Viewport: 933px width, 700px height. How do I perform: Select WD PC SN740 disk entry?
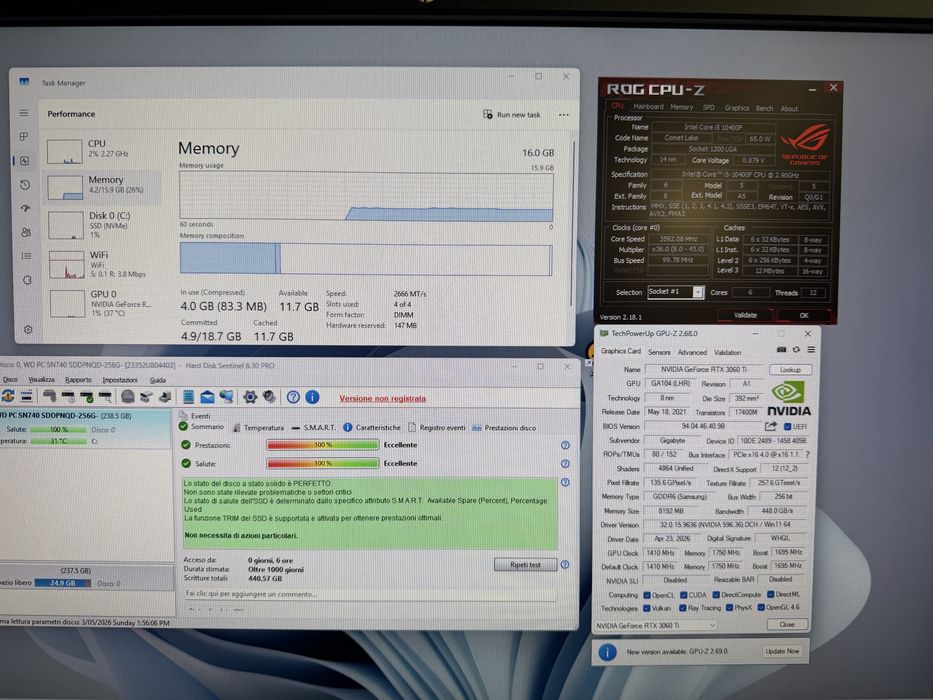pyautogui.click(x=86, y=428)
